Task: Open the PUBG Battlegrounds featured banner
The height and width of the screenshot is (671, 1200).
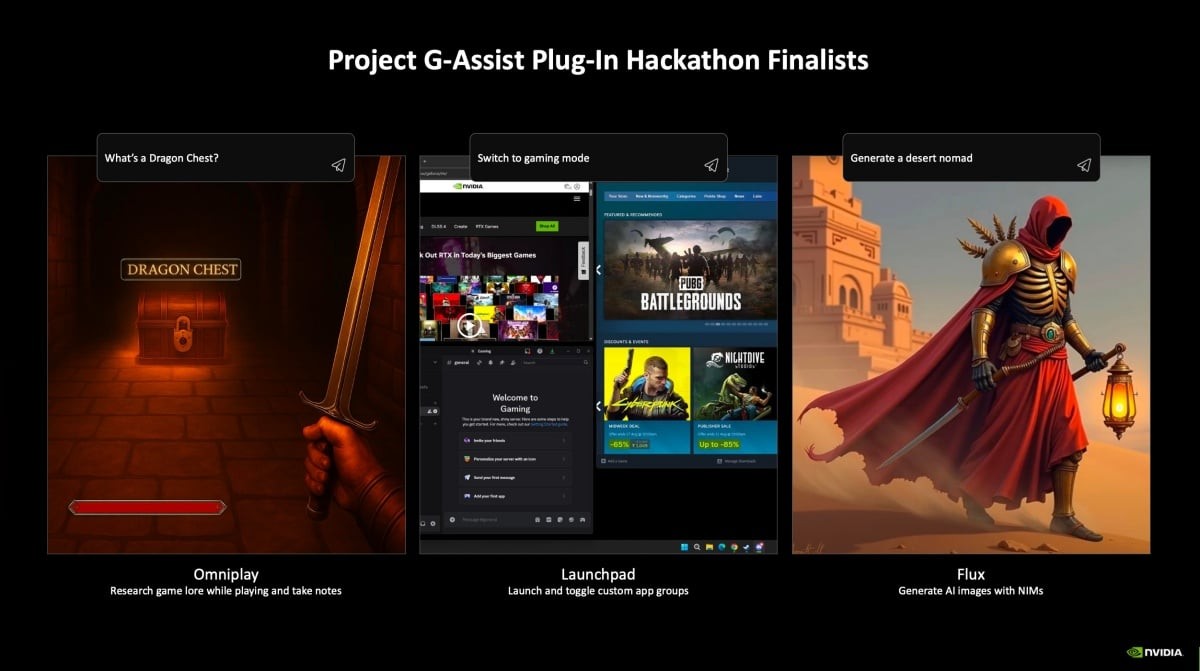Action: point(690,270)
